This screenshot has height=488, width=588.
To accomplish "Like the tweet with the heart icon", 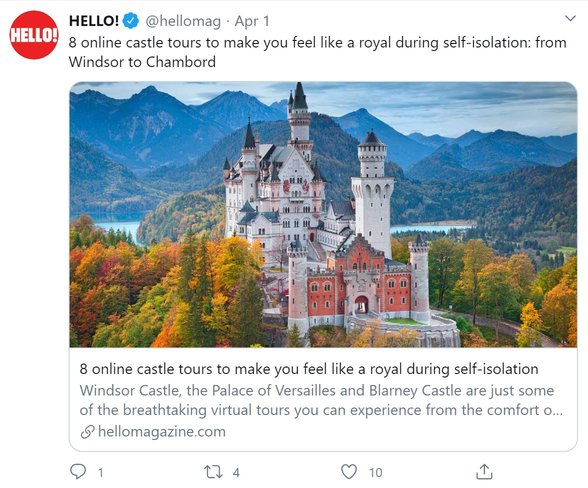I will (x=349, y=471).
